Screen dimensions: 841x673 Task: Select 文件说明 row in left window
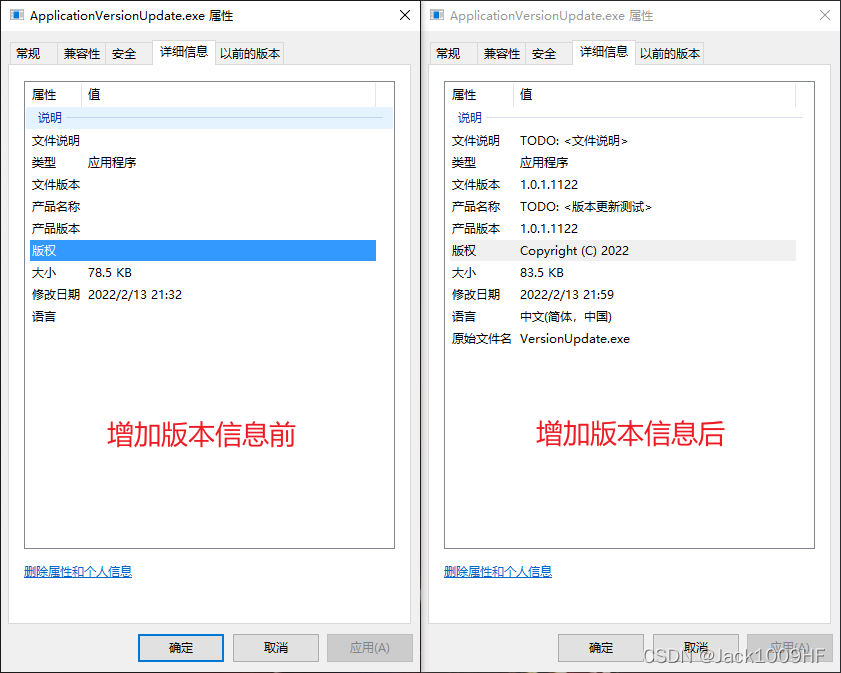coord(203,140)
